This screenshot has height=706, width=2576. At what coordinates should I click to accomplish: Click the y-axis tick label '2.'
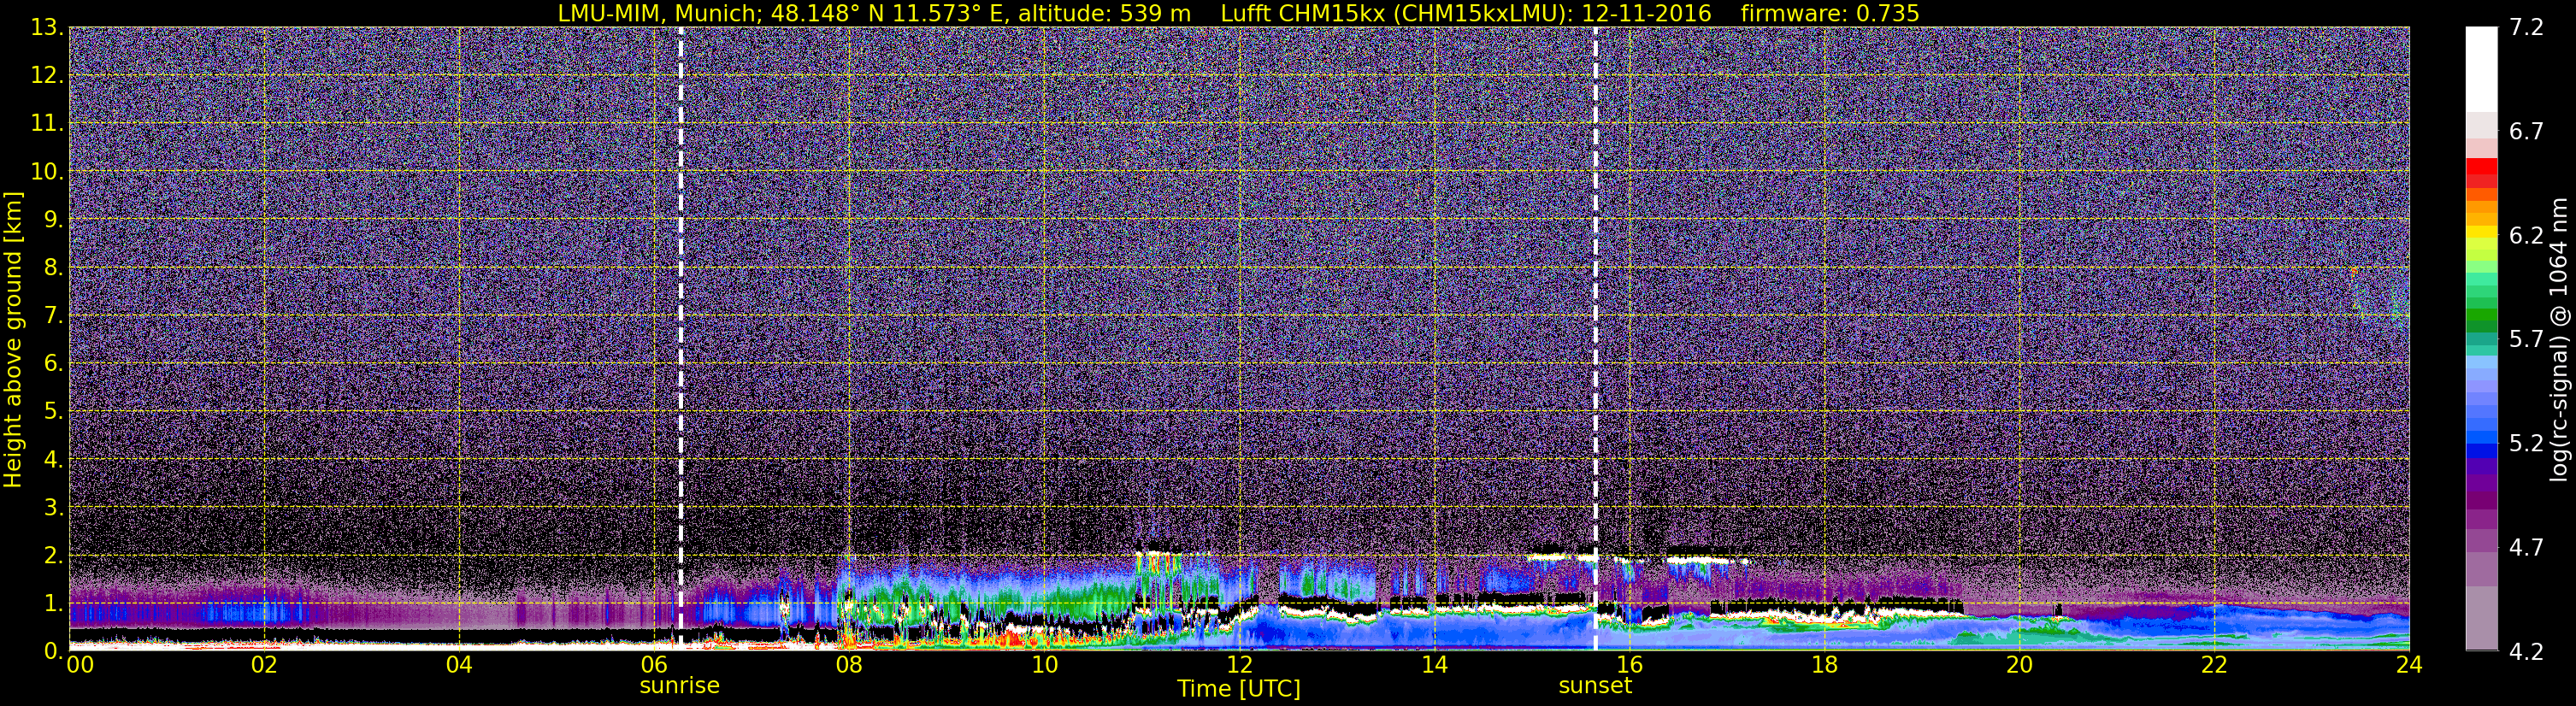[52, 555]
